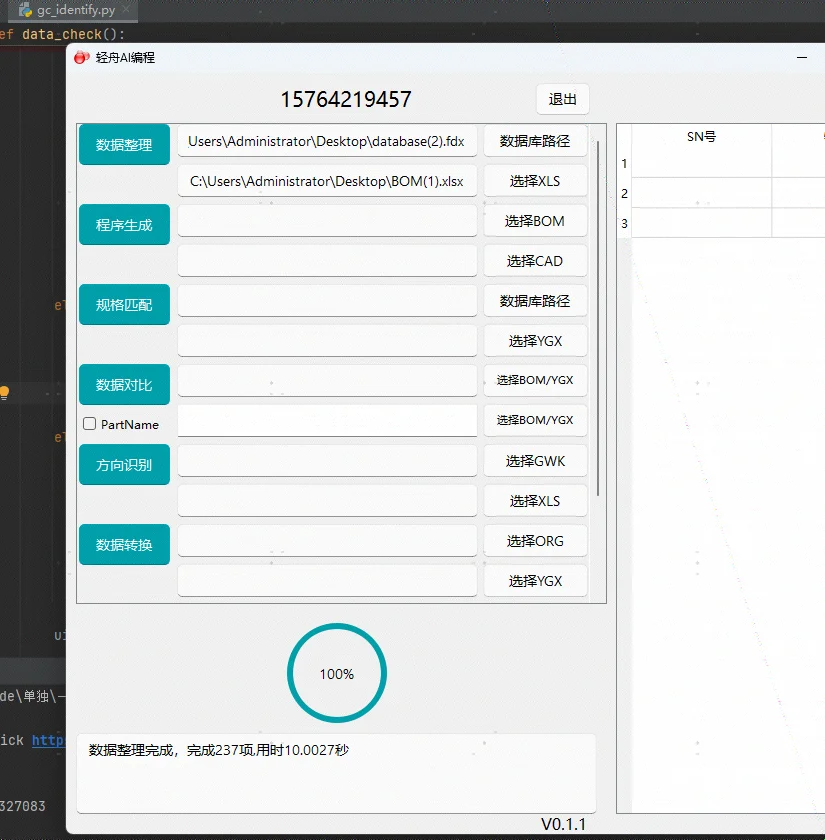
Task: Click the form panel vertical scrollbar
Action: tap(598, 318)
